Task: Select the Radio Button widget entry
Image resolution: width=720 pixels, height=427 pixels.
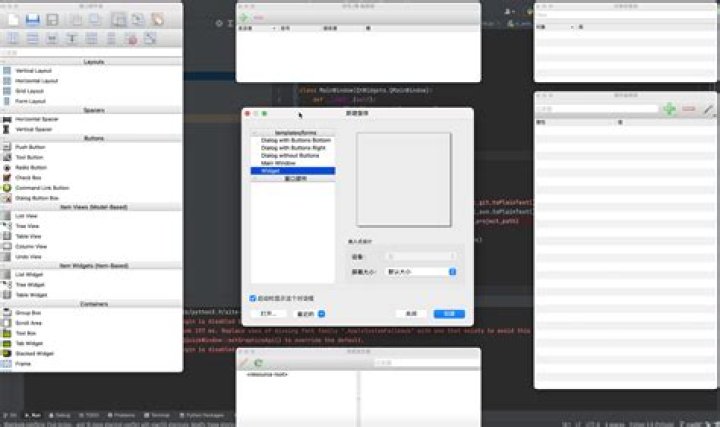Action: (30, 167)
